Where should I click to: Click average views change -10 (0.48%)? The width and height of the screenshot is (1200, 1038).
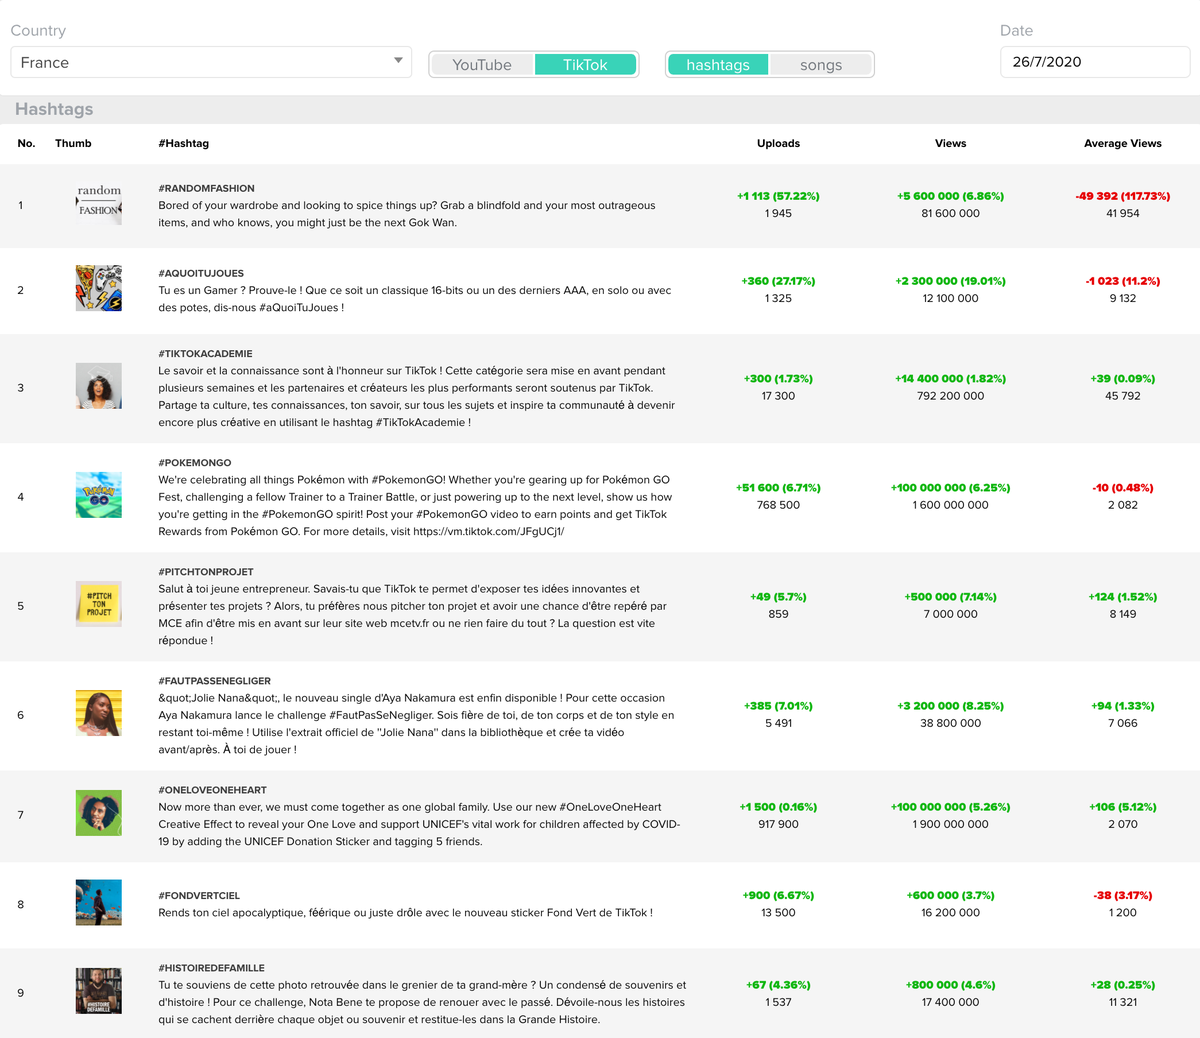(1123, 488)
